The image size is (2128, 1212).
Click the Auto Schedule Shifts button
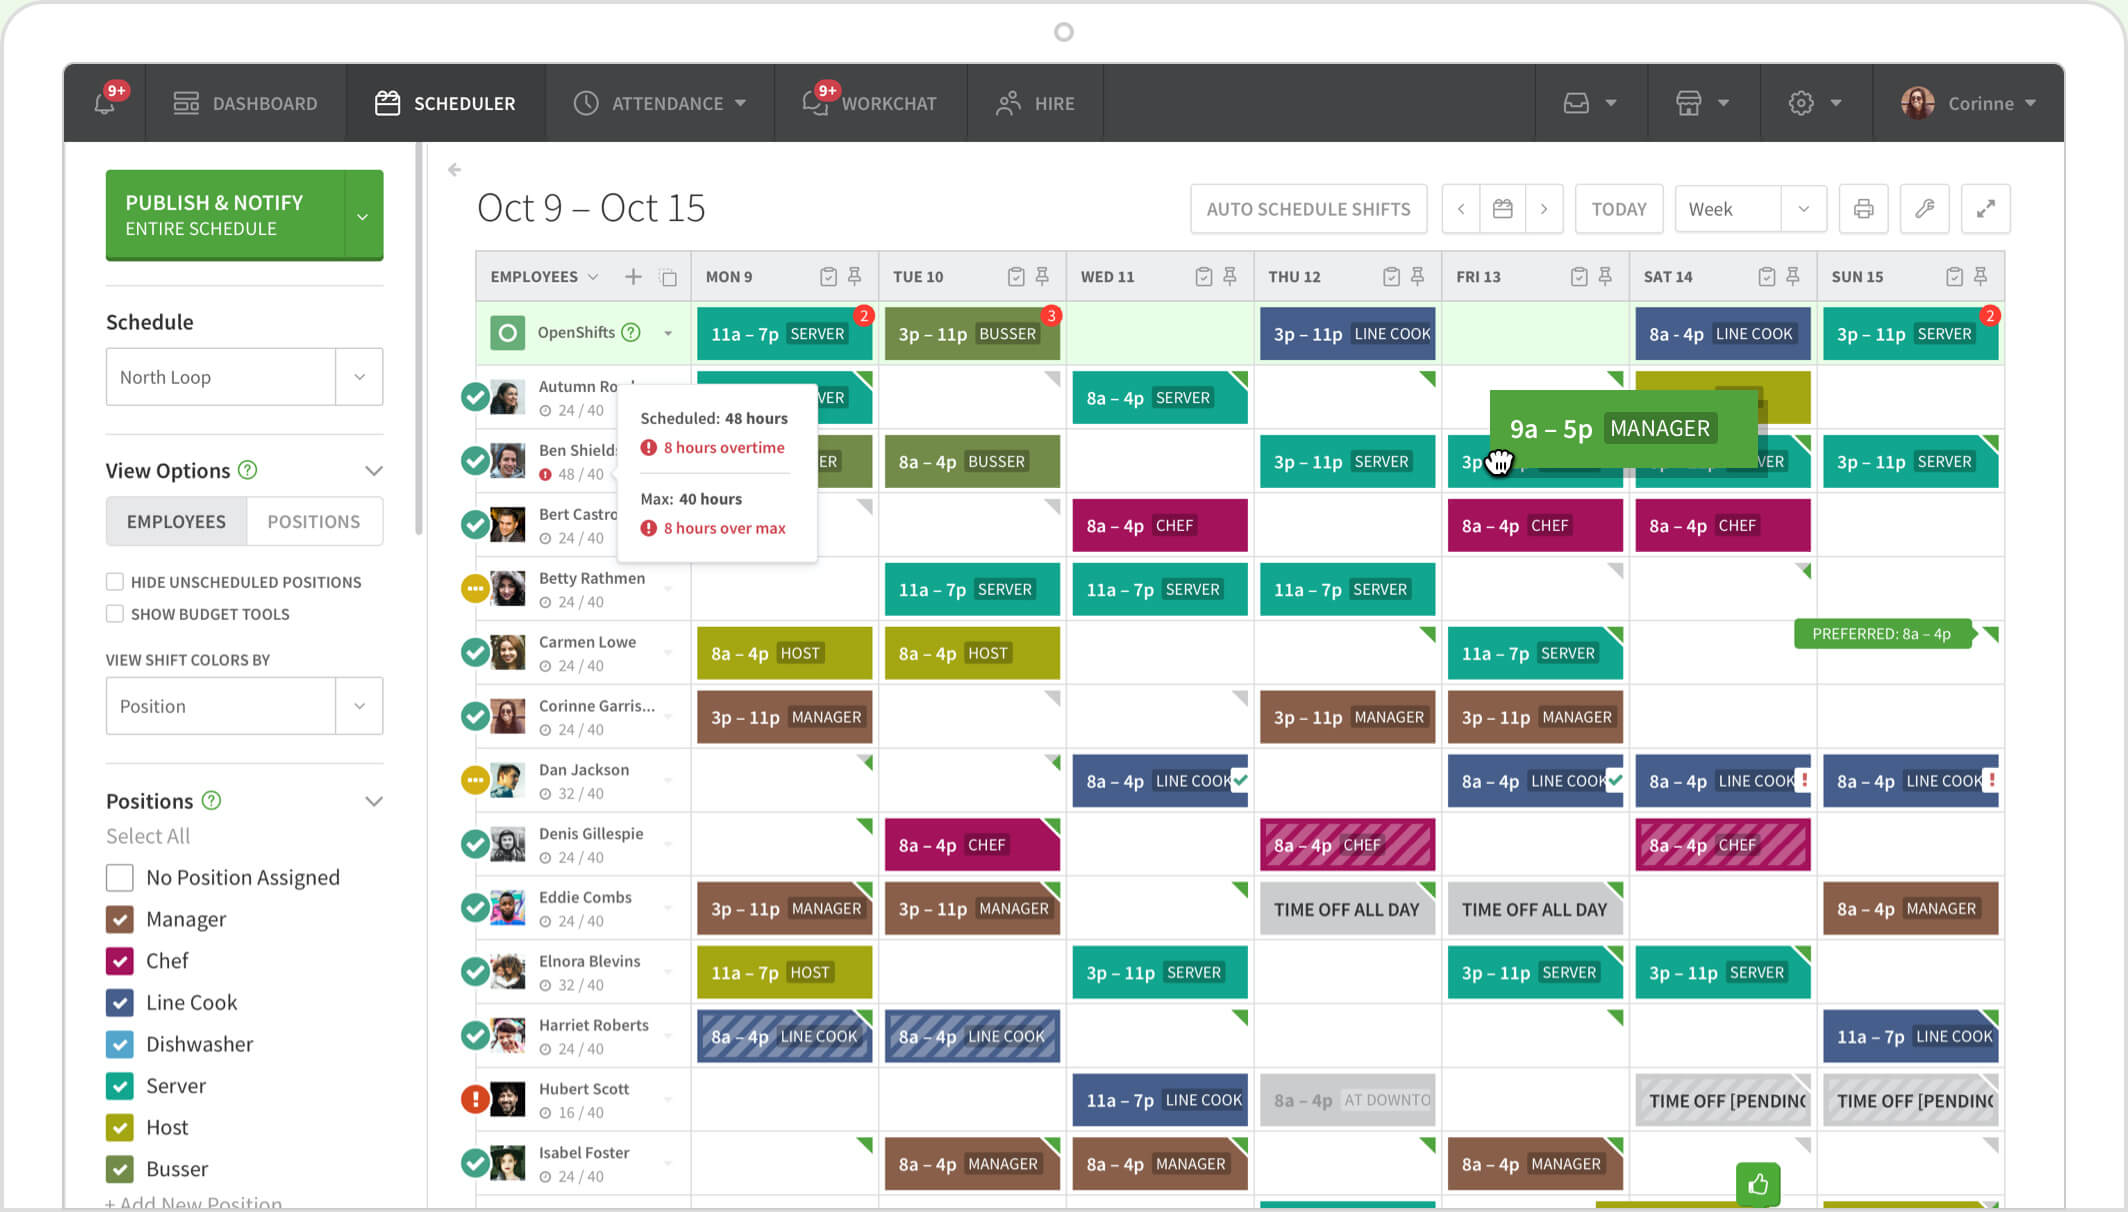click(1307, 209)
